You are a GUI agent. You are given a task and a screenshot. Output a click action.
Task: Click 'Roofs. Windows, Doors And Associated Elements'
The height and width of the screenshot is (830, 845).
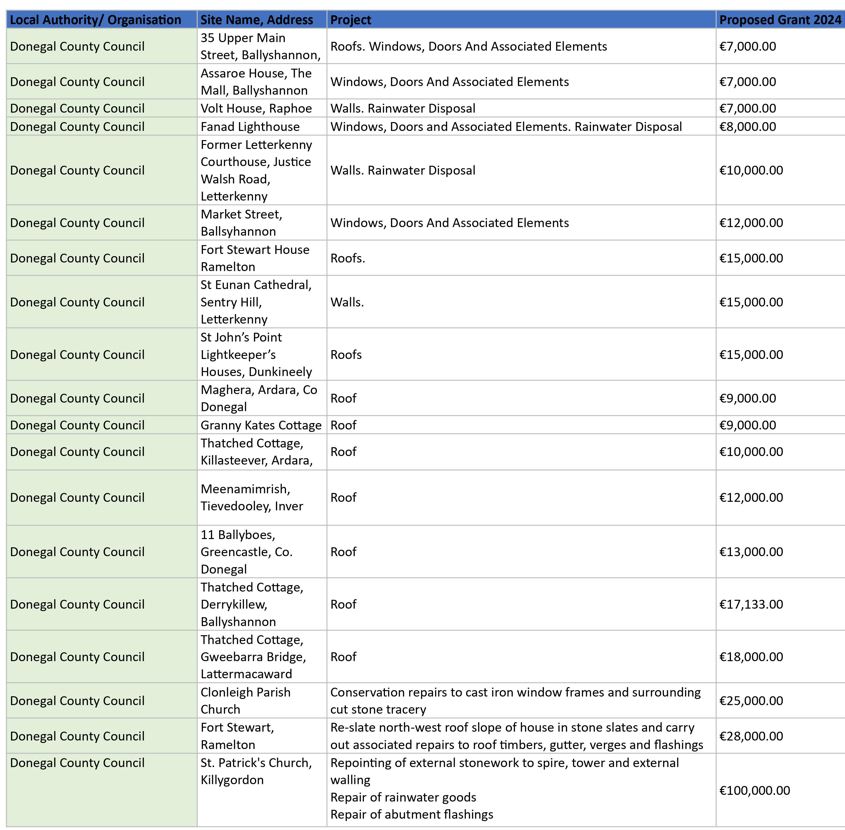click(468, 46)
